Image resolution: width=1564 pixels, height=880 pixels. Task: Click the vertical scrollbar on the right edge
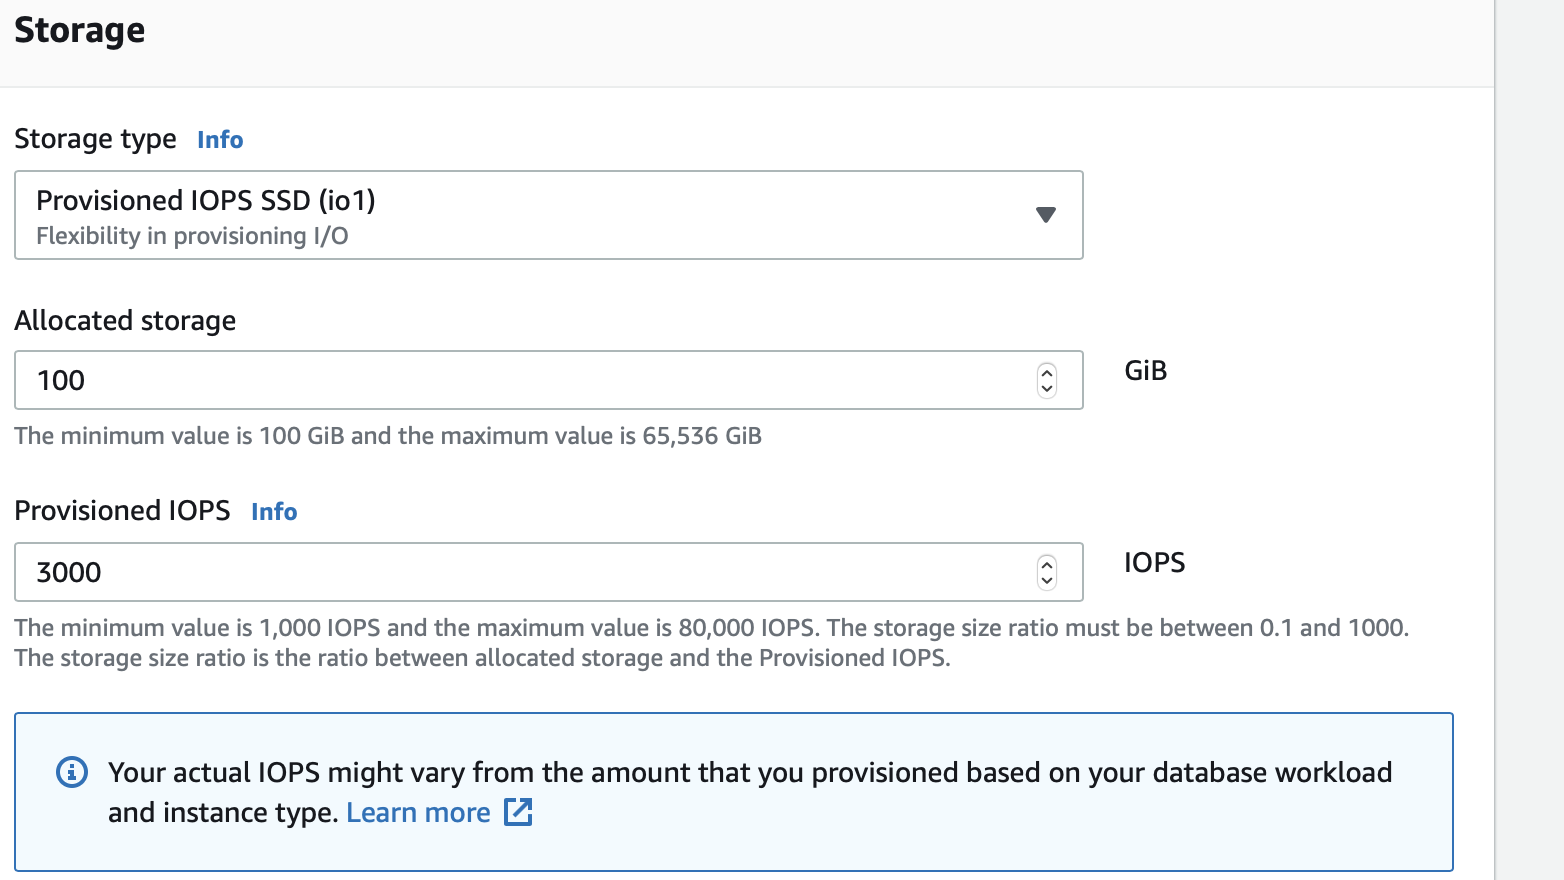(1529, 440)
